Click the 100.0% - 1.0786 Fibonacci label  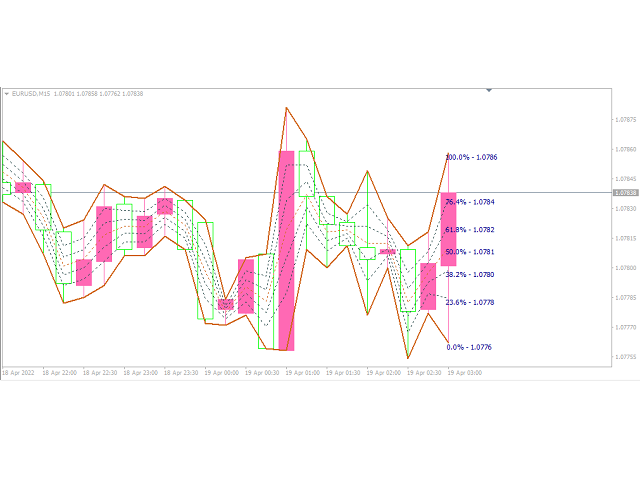471,158
